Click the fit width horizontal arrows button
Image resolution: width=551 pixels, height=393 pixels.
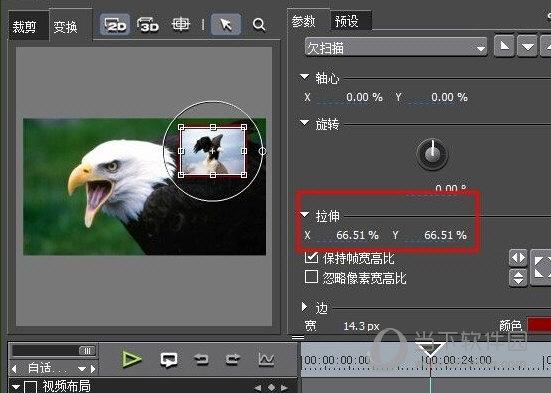tap(518, 258)
